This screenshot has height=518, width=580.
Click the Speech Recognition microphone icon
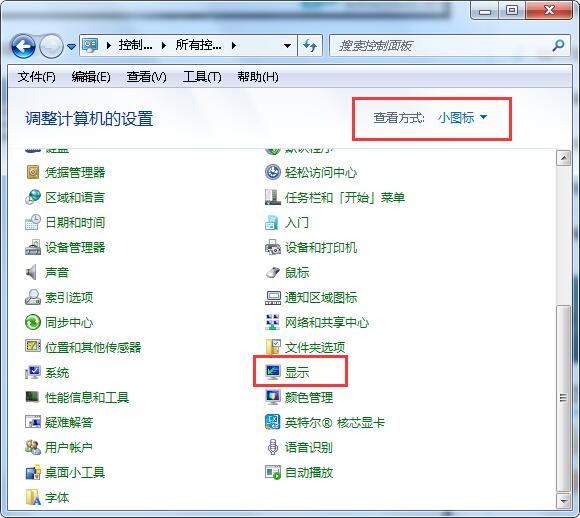tap(273, 447)
